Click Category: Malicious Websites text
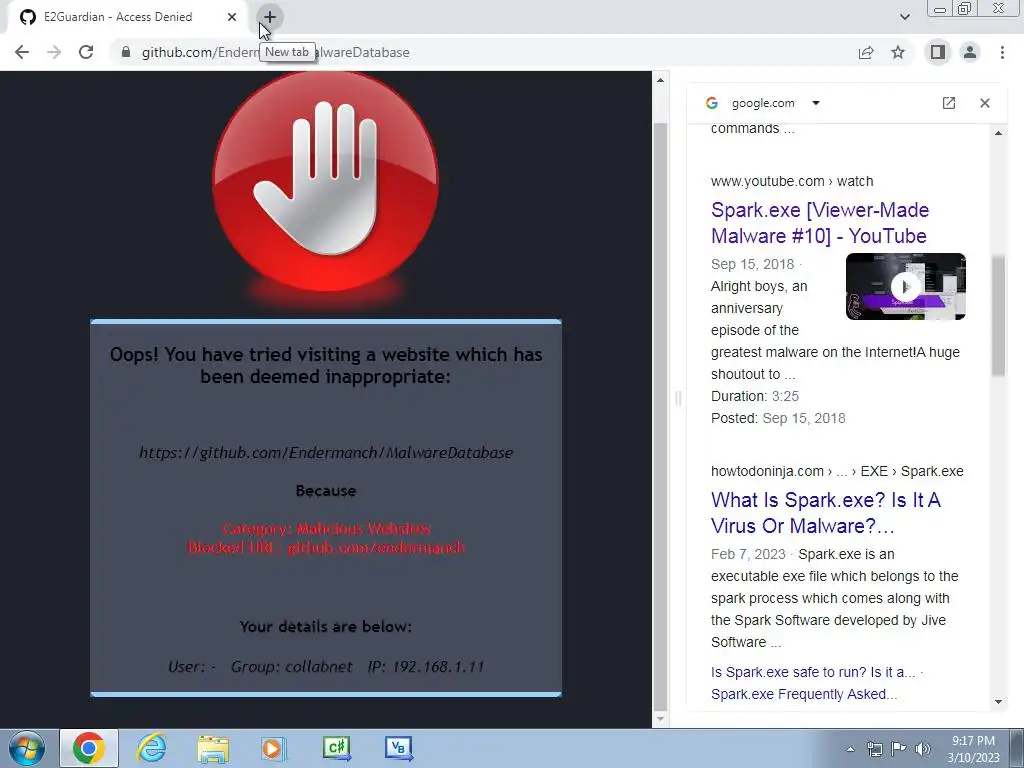This screenshot has width=1024, height=768. point(326,528)
